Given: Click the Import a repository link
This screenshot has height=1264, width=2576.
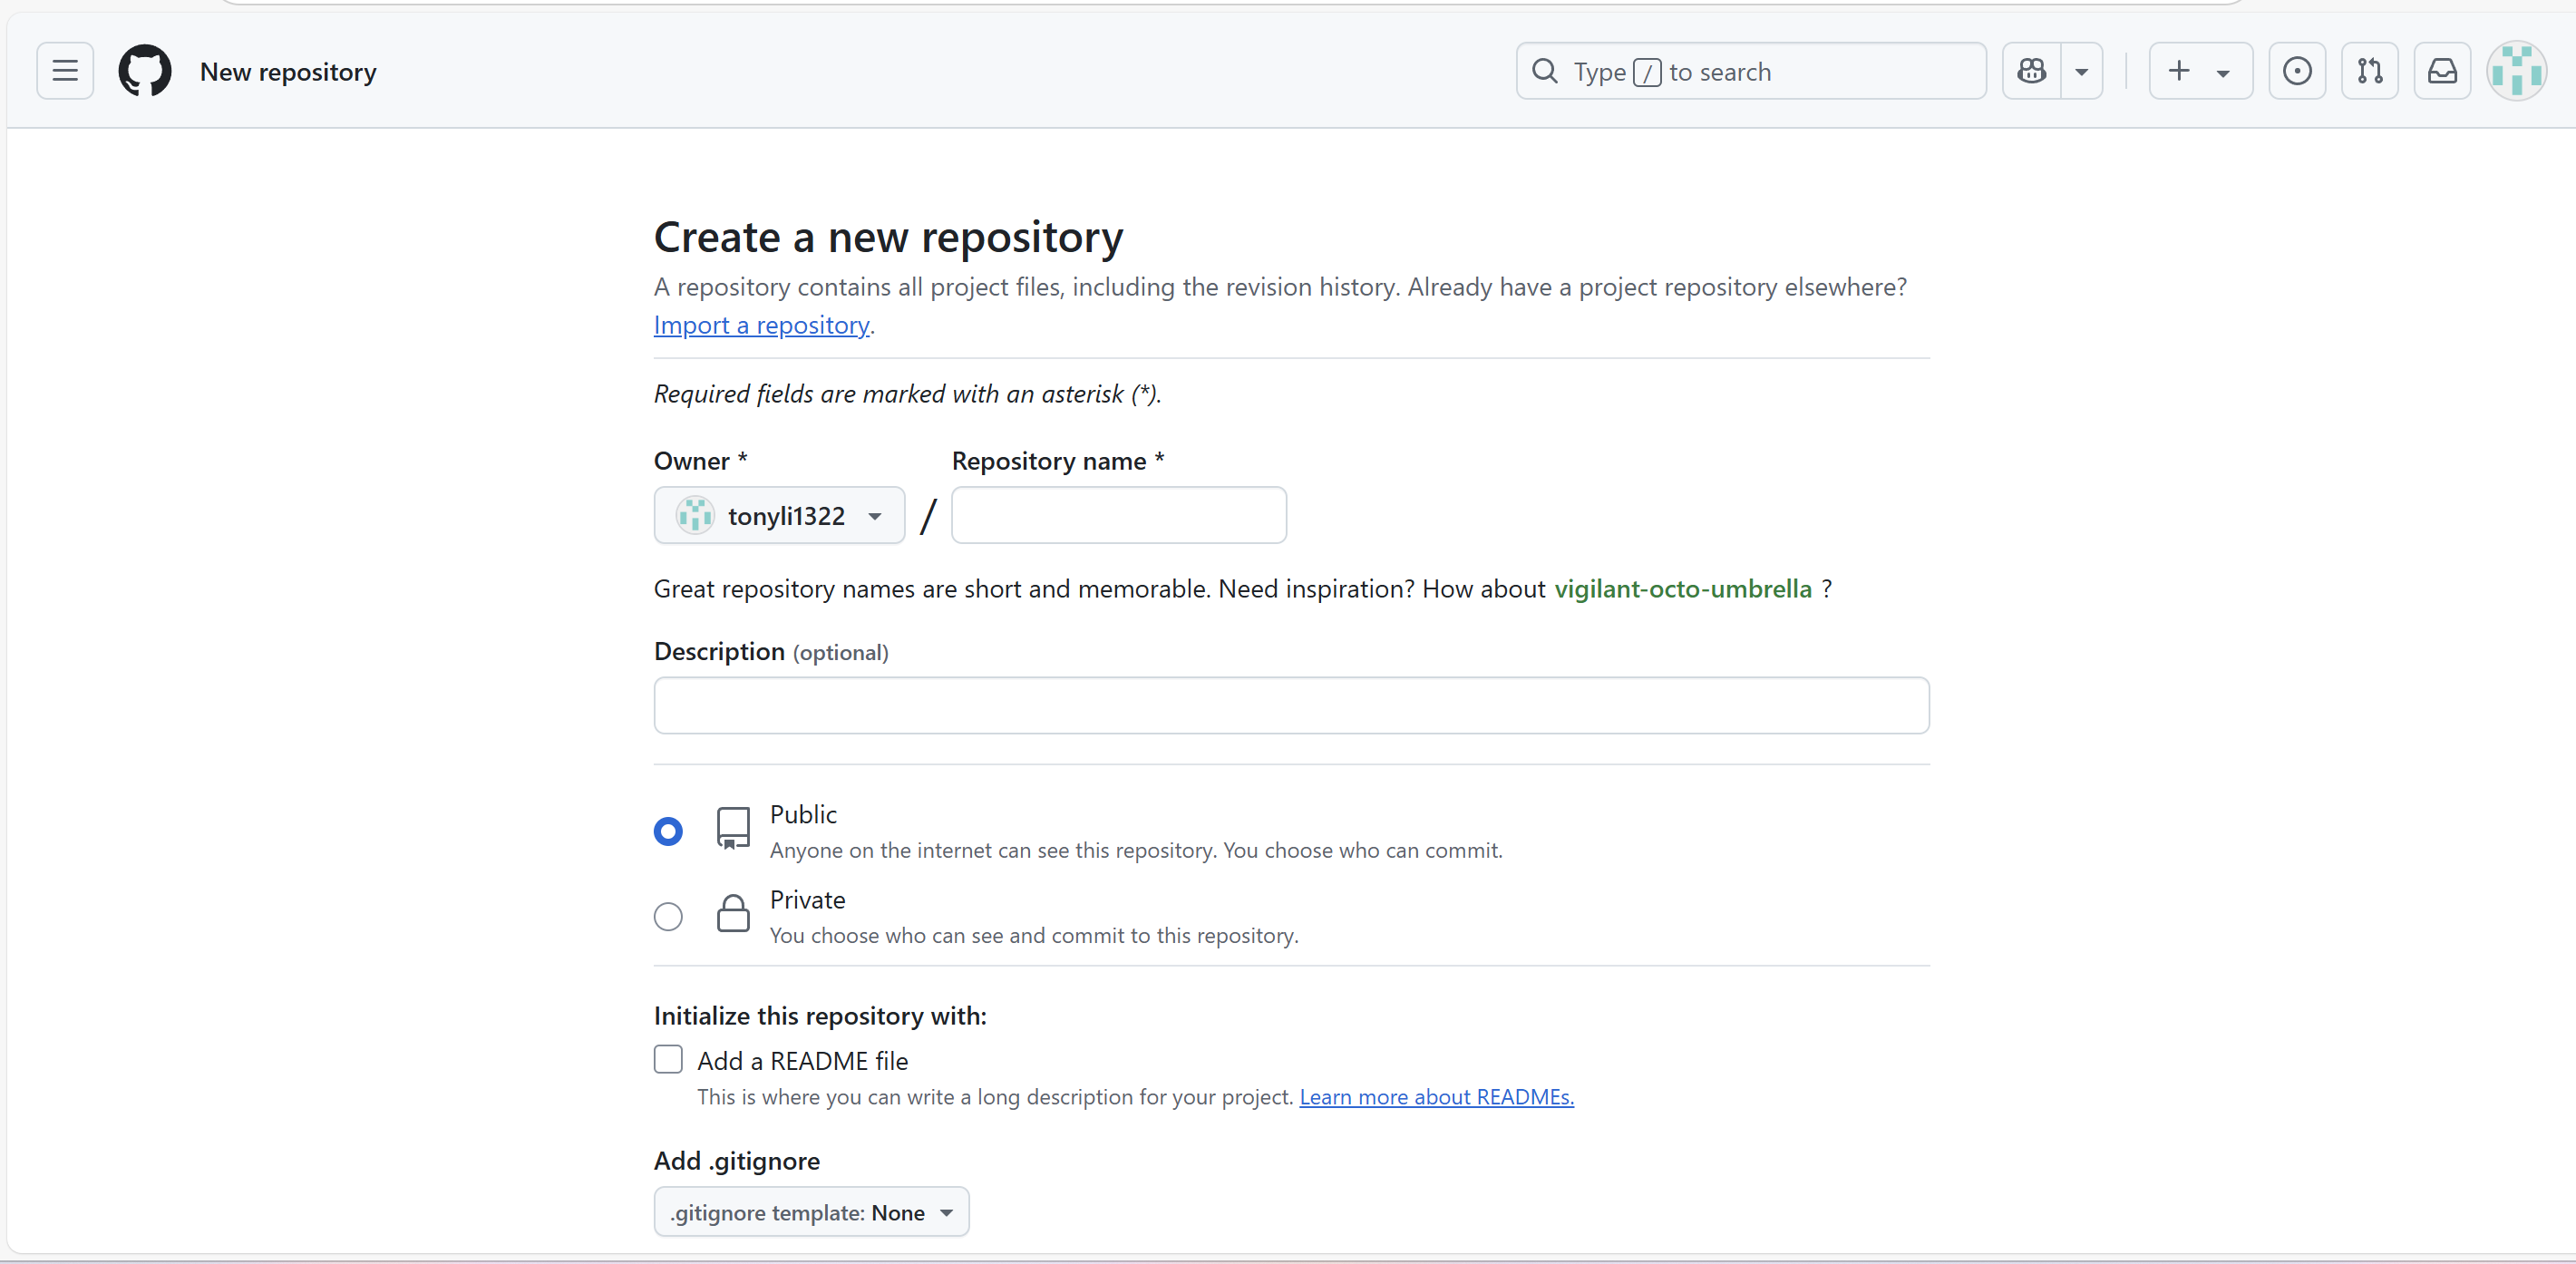Looking at the screenshot, I should point(761,325).
